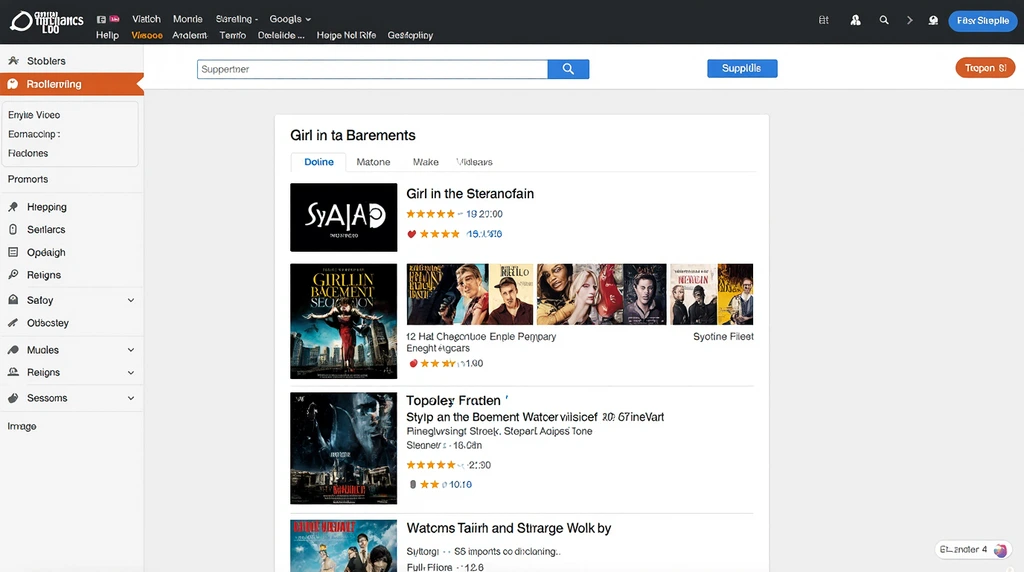Click the Reiigns key icon
This screenshot has width=1024, height=572.
tap(13, 275)
